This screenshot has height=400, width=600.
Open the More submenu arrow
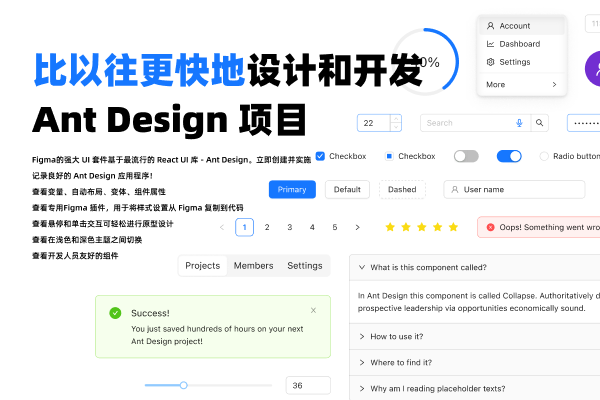coord(554,85)
